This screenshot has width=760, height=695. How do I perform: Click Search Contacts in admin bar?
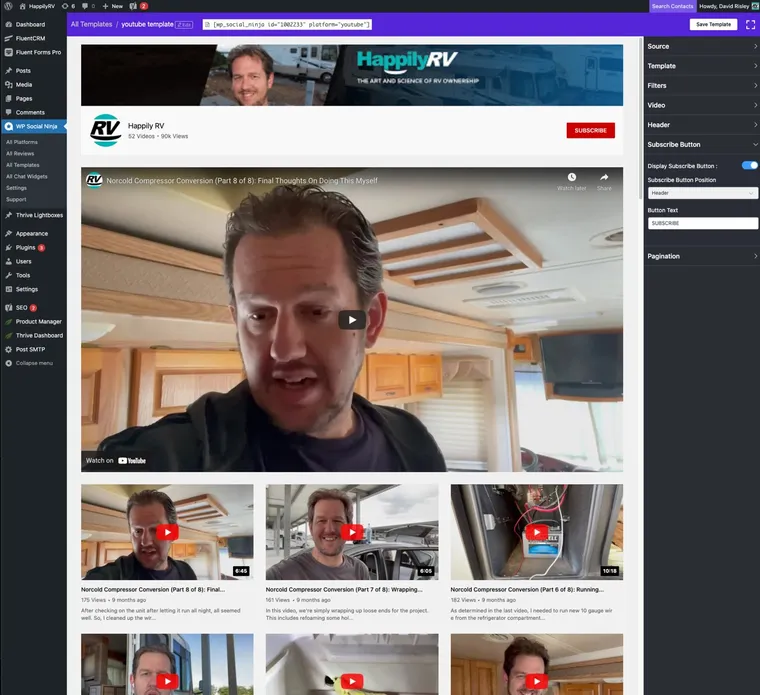pyautogui.click(x=672, y=6)
